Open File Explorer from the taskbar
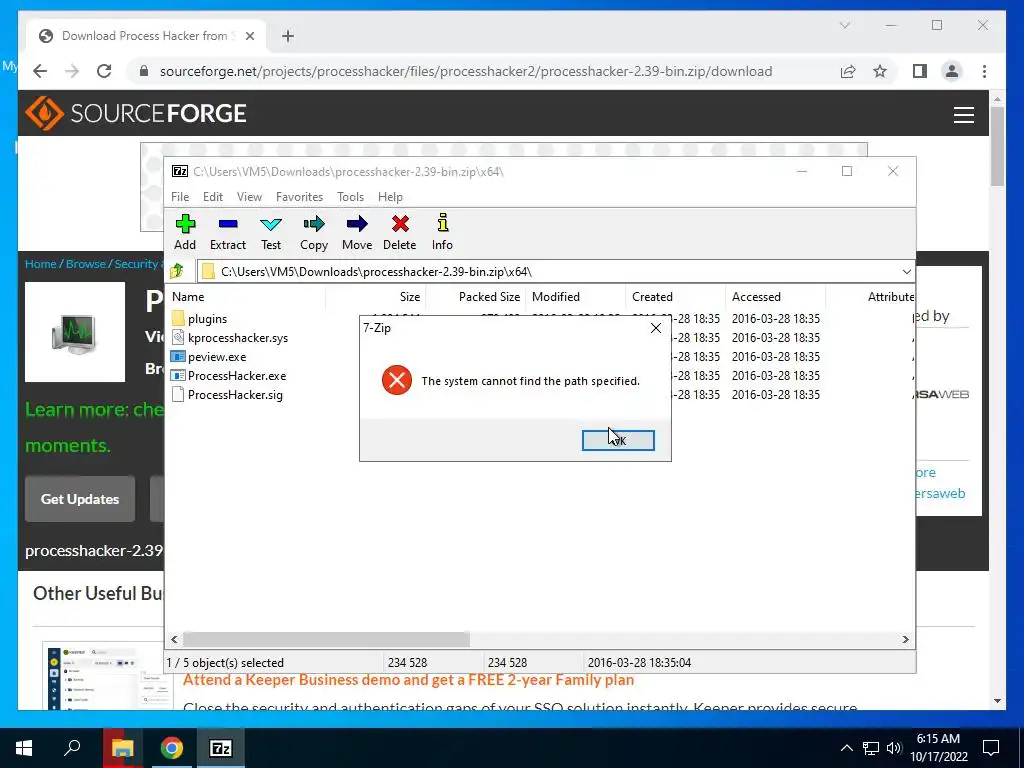 (x=122, y=748)
